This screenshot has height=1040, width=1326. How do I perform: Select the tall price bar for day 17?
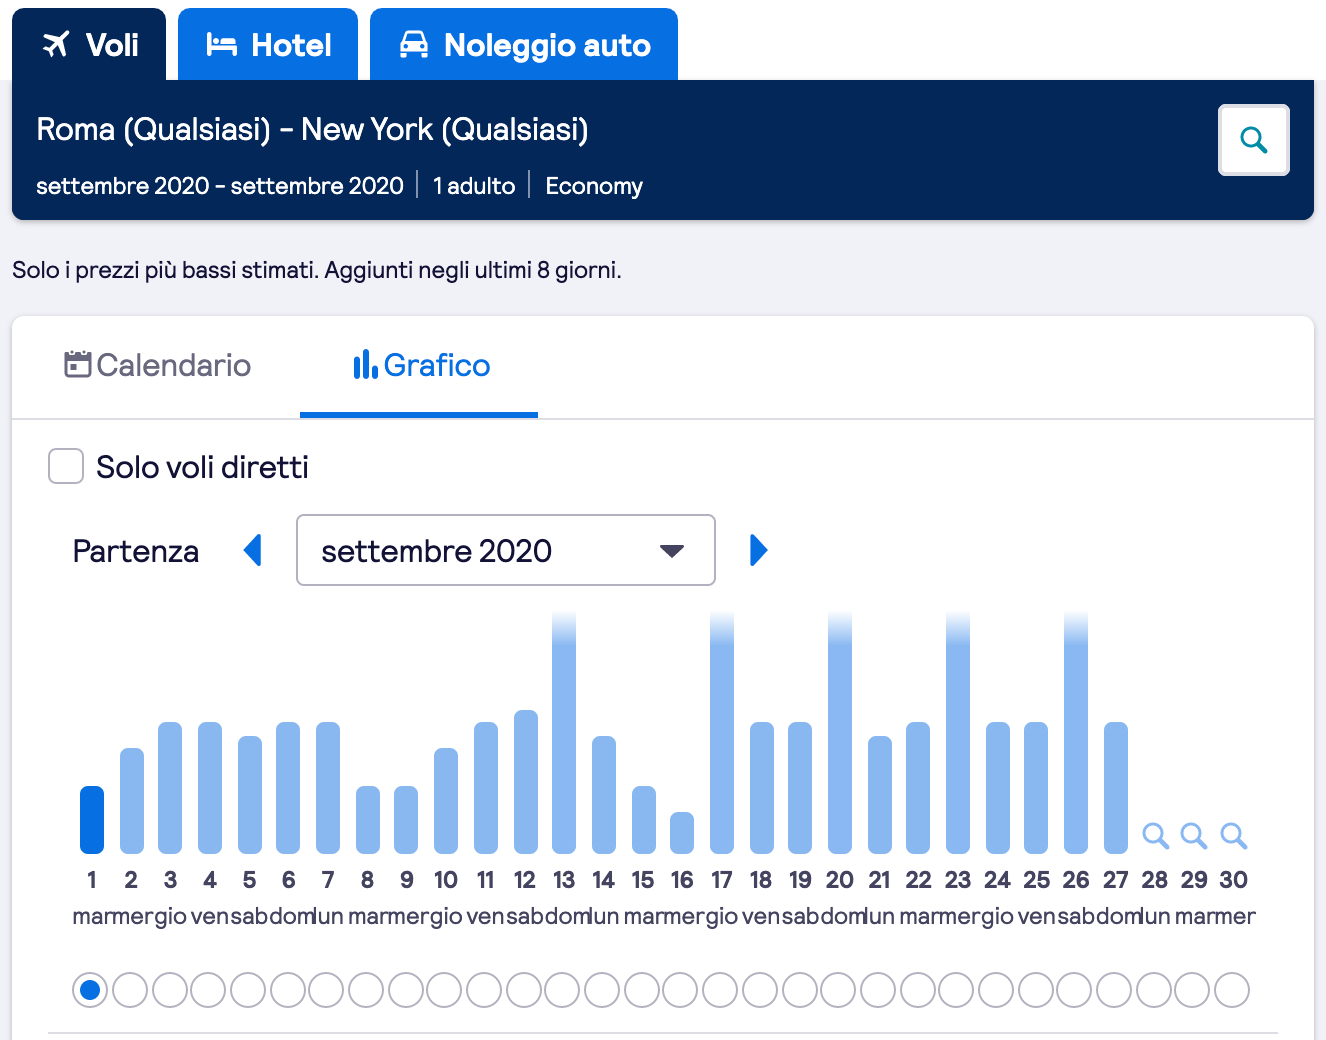tap(722, 732)
